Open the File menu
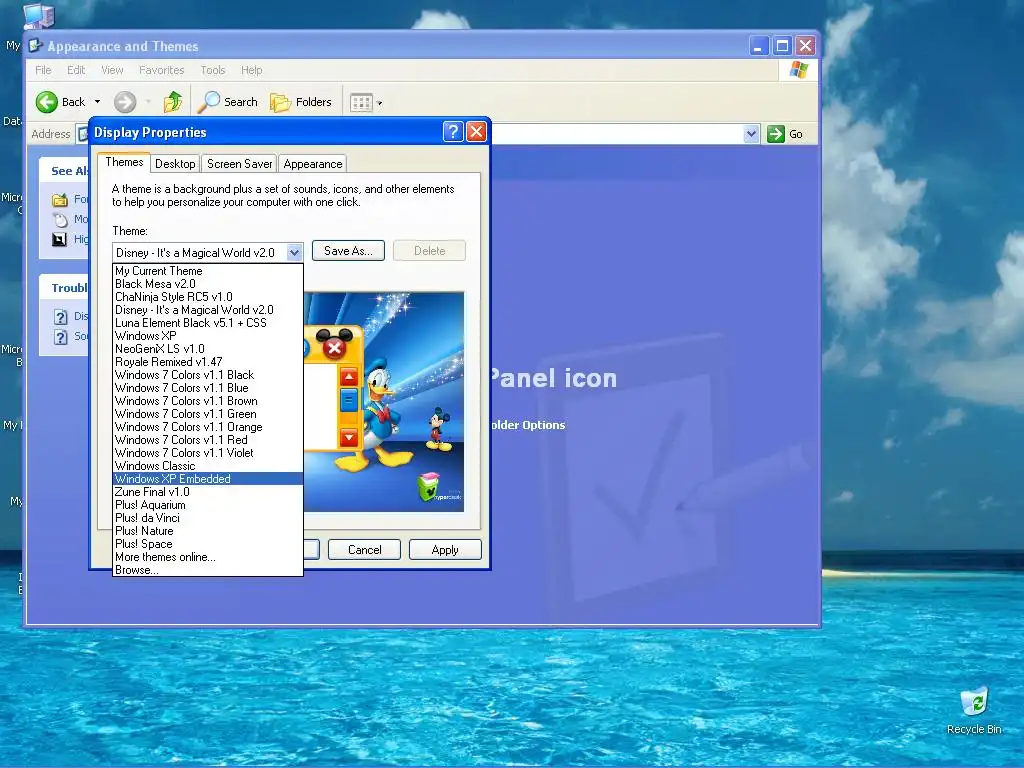Screen dimensions: 1024x768 [43, 70]
